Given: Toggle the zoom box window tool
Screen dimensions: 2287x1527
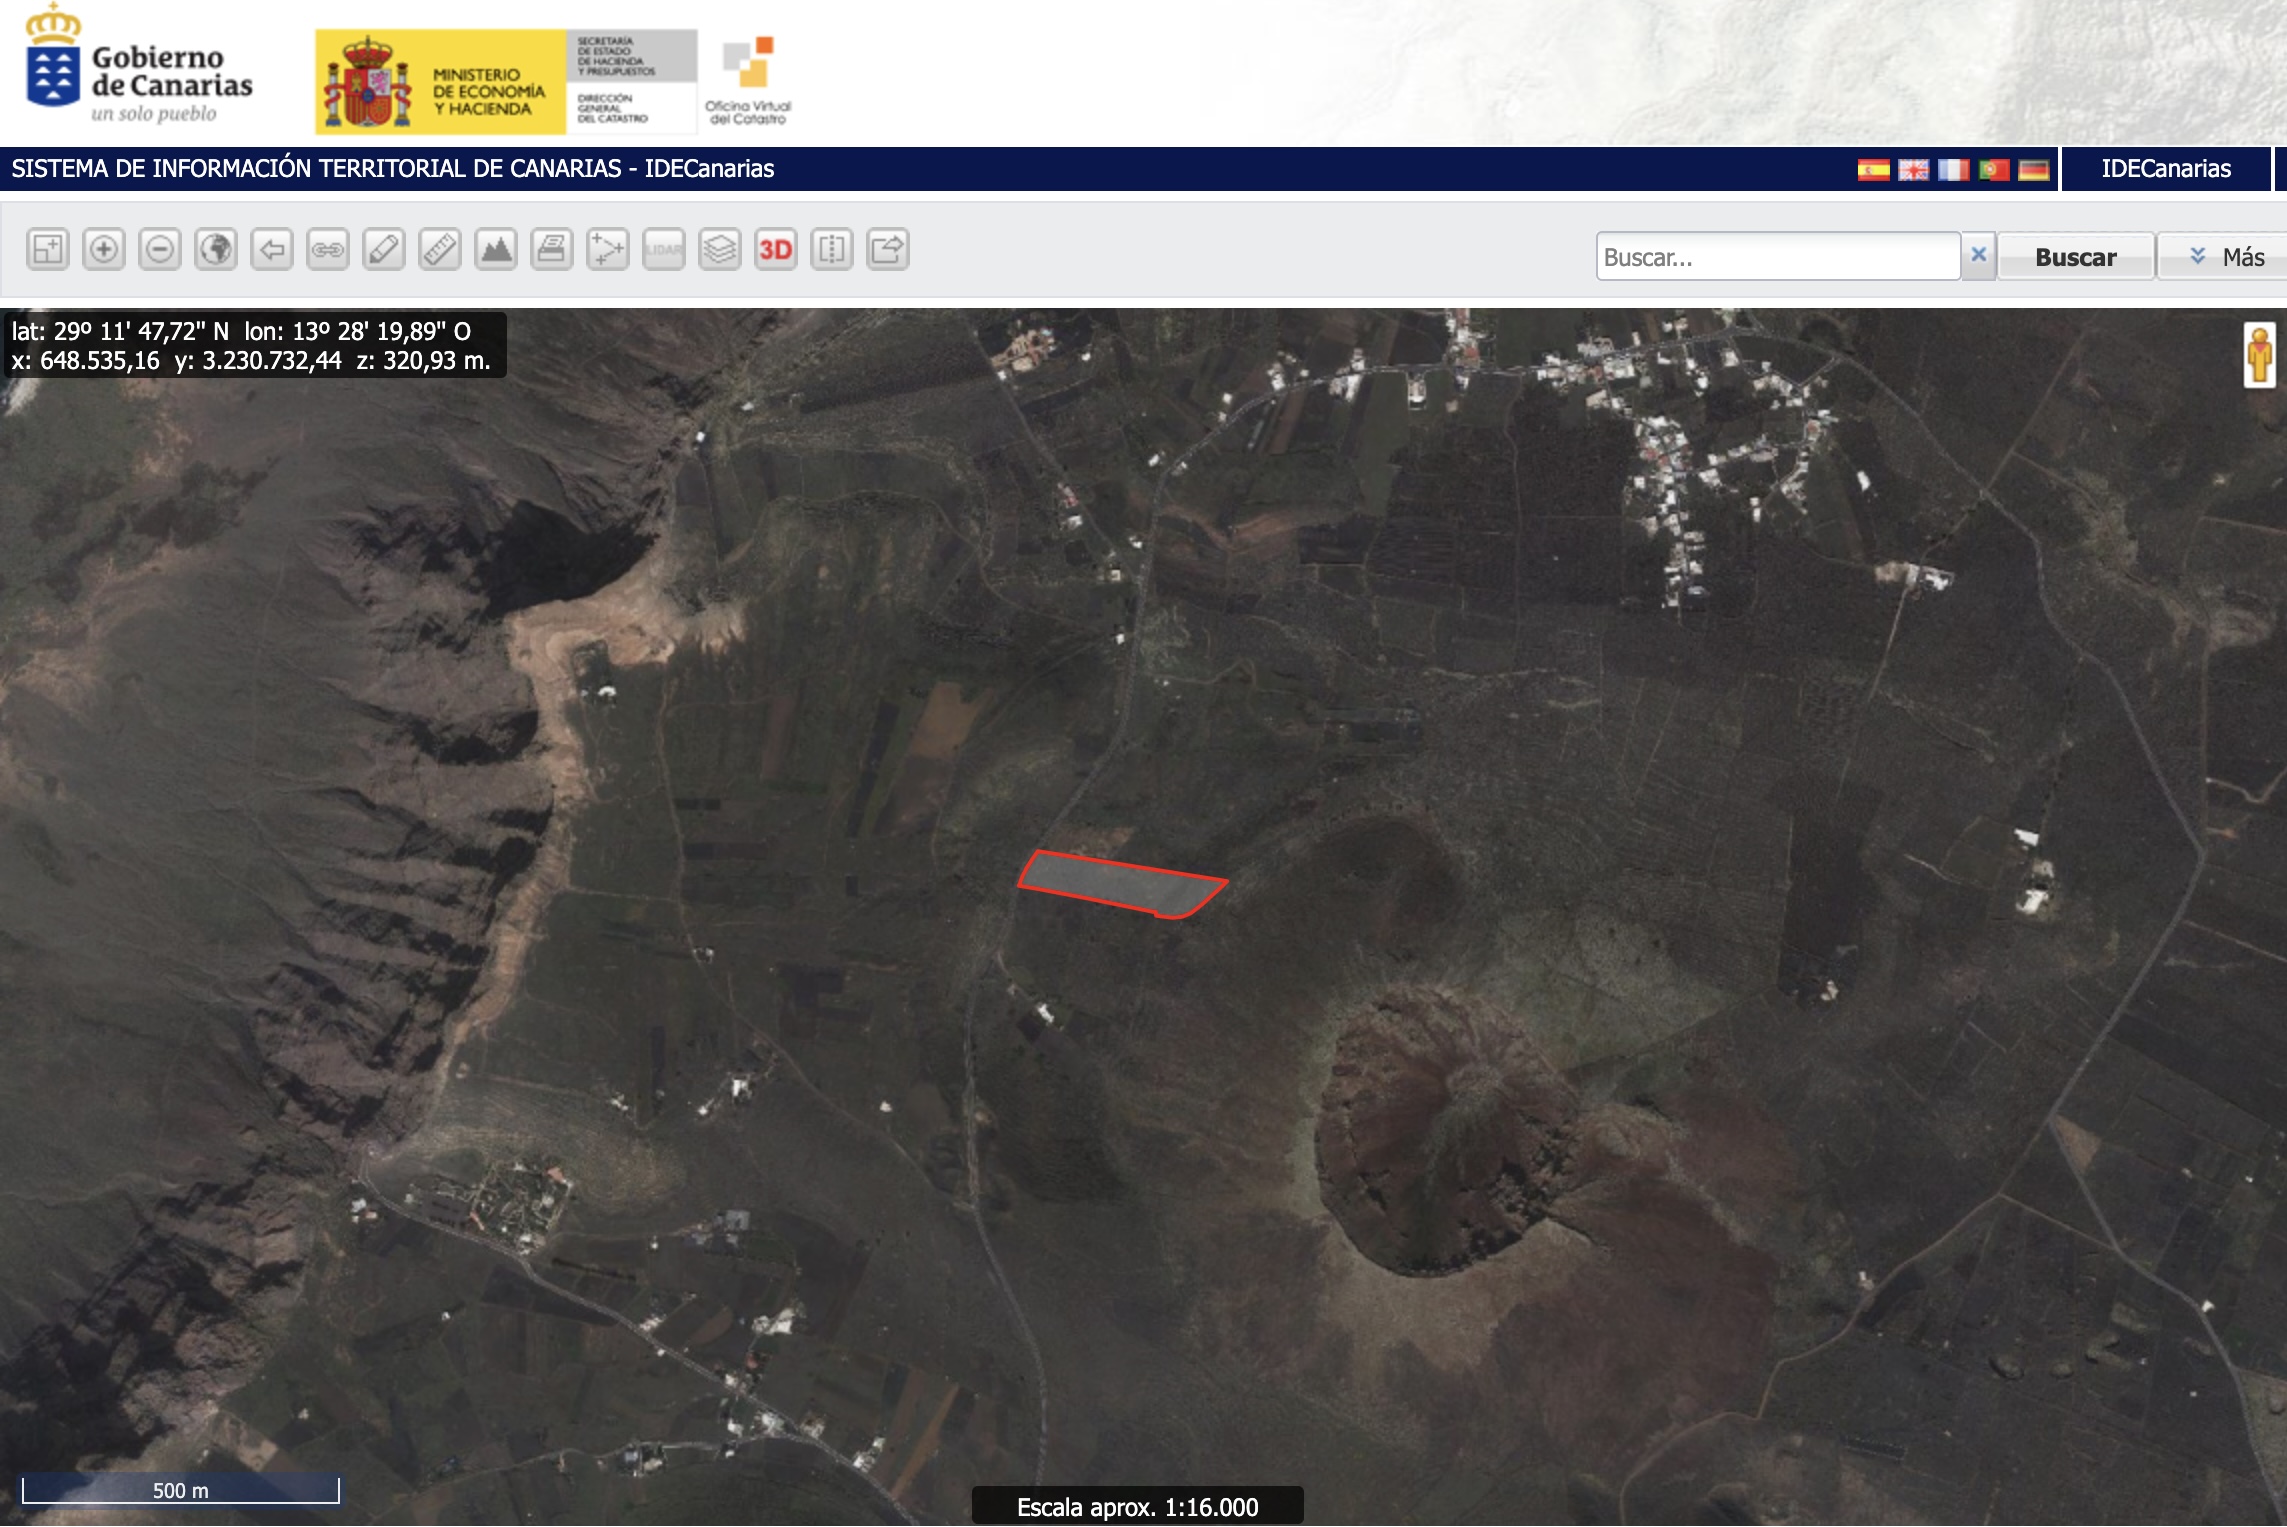Looking at the screenshot, I should point(48,250).
